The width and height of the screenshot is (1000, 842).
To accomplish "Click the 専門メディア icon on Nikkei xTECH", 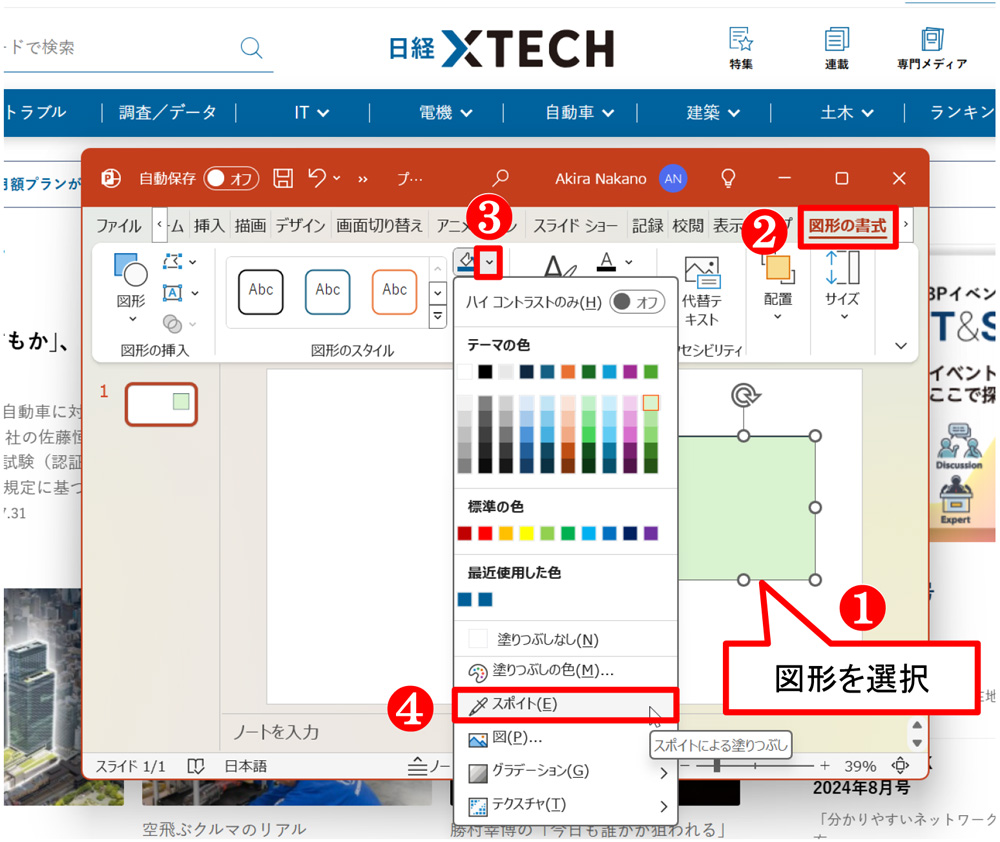I will click(x=932, y=40).
